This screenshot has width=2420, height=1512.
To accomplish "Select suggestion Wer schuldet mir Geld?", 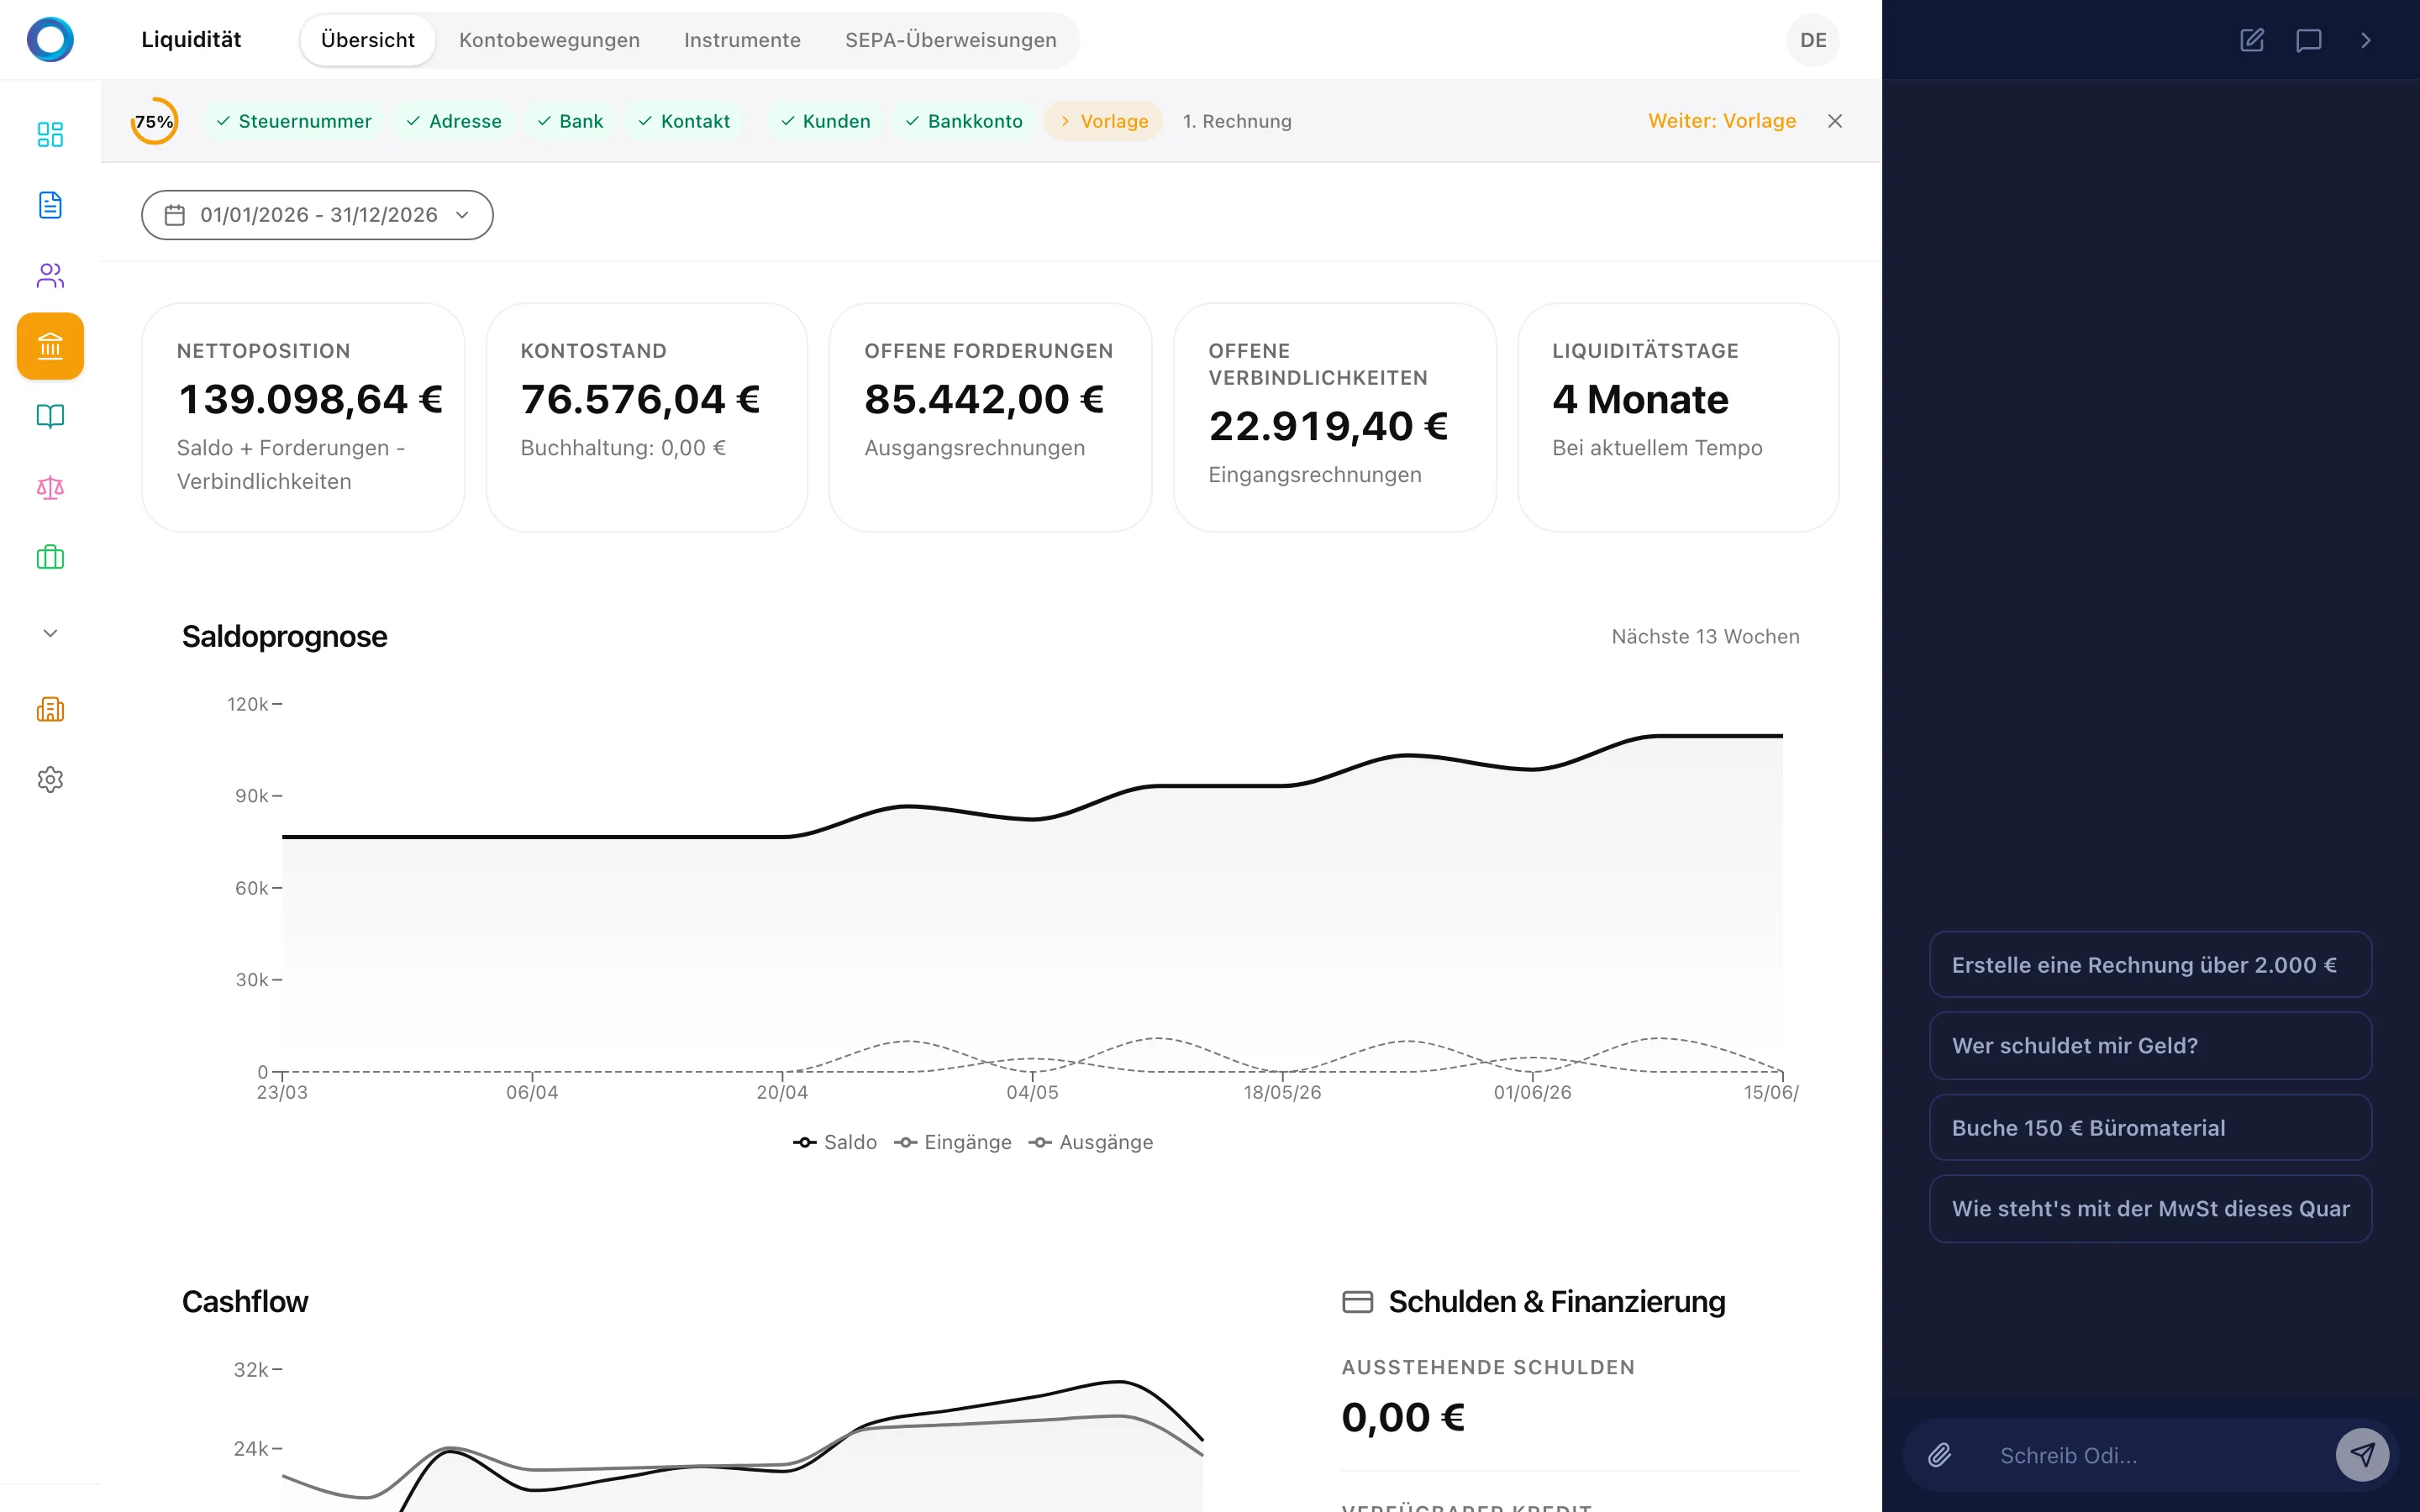I will 2150,1045.
